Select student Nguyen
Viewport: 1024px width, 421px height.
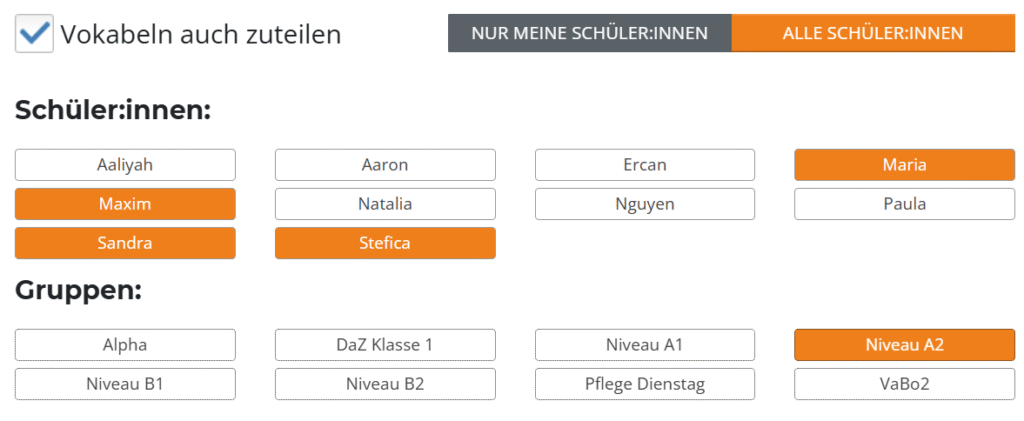pyautogui.click(x=644, y=204)
